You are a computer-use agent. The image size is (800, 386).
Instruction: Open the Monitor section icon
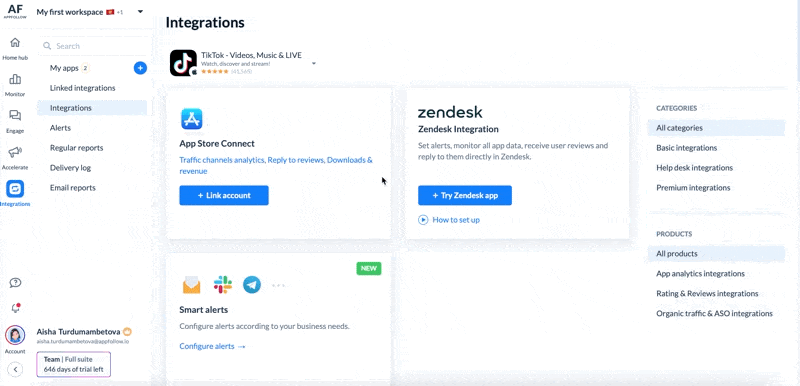point(15,79)
